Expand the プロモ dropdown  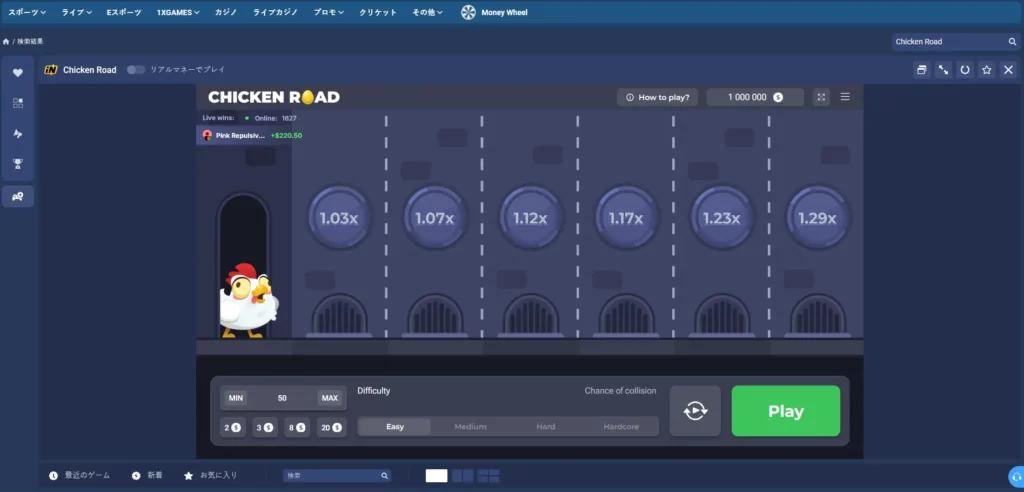329,12
